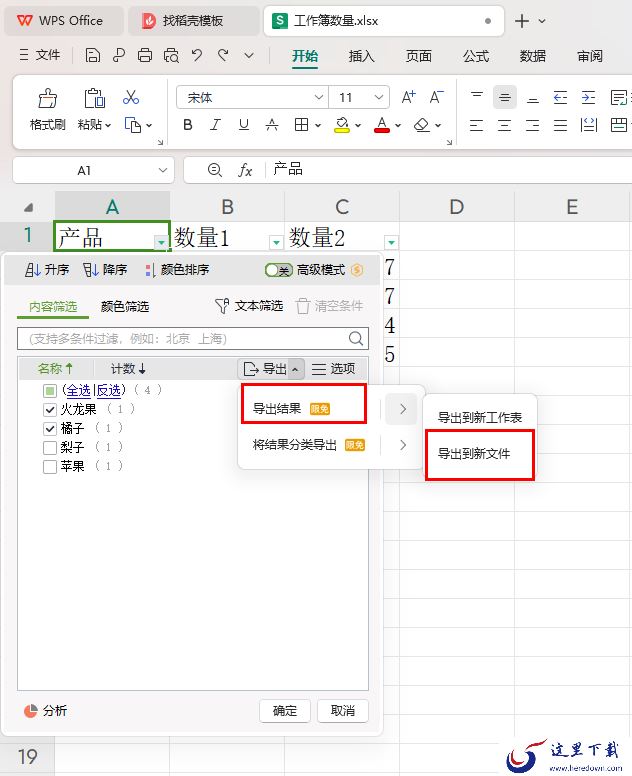Open the 数据 ribbon tab
This screenshot has width=632, height=776.
coord(533,56)
